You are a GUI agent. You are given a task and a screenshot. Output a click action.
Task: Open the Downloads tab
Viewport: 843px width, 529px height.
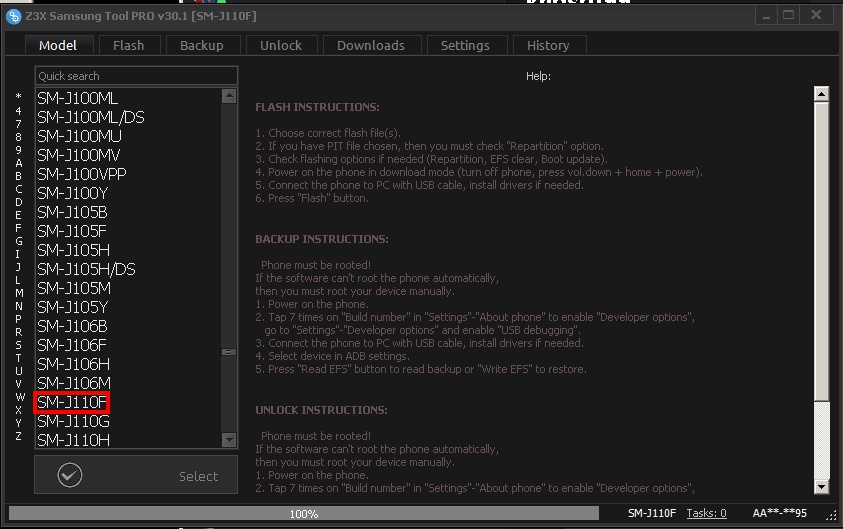370,46
